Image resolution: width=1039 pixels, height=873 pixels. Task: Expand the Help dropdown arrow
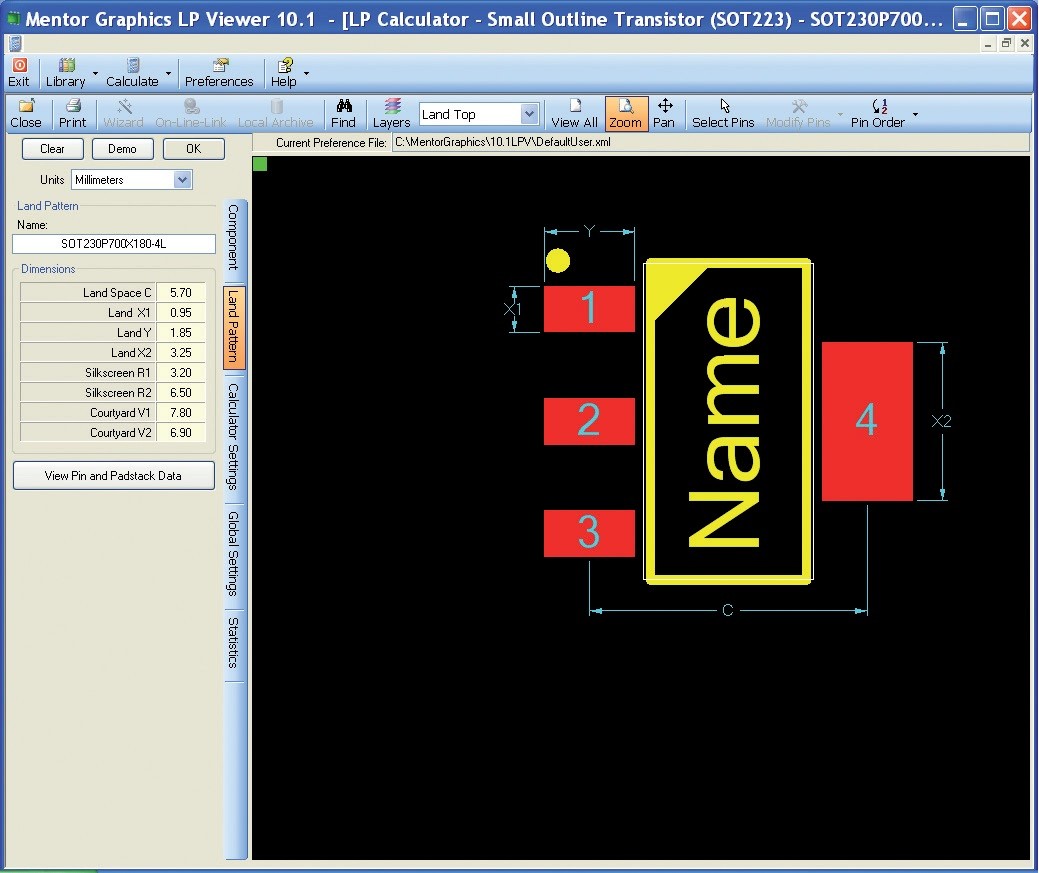tap(306, 73)
